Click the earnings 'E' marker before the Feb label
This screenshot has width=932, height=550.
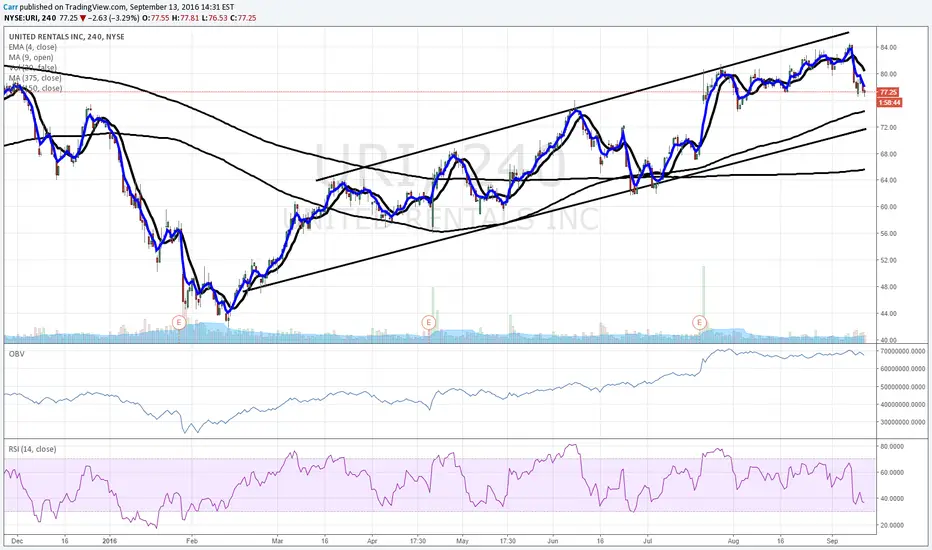(179, 322)
